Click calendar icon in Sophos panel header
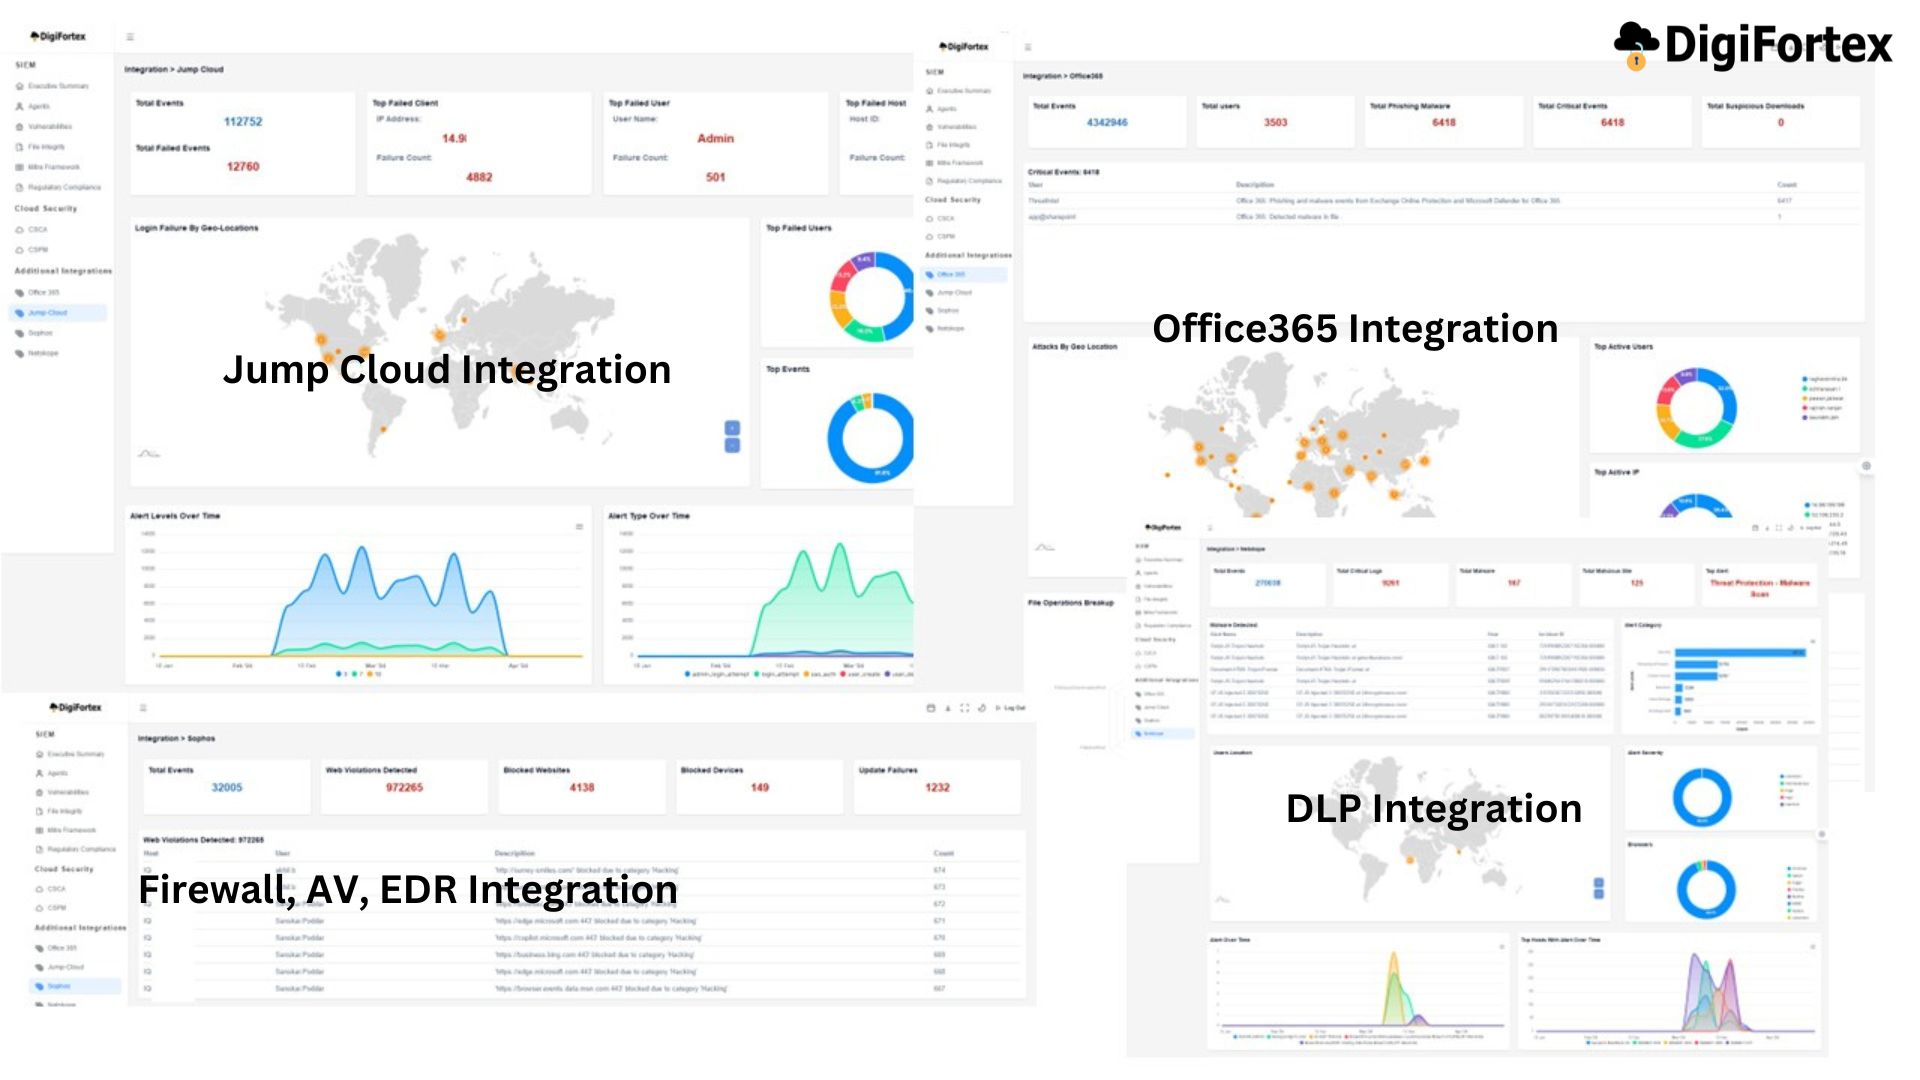Screen dimensions: 1920x1080 [931, 708]
